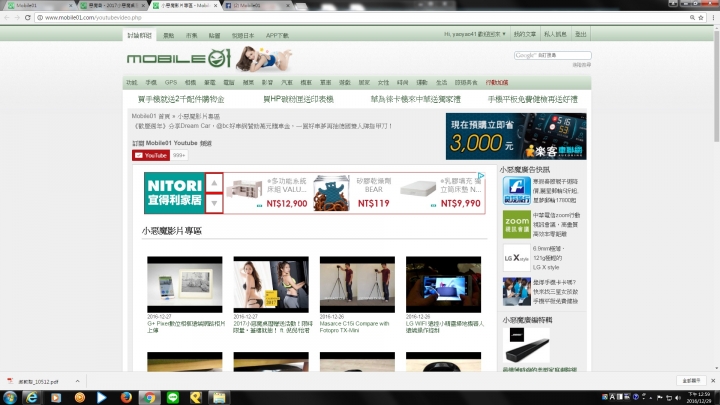Open the 買手機就送2千配件購物金 promo link
Screen dimensions: 720x405
pyautogui.click(x=181, y=99)
